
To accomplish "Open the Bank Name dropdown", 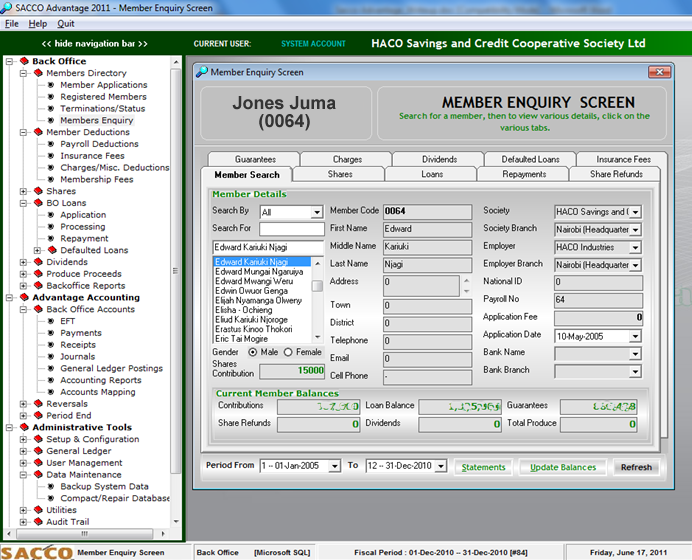I will click(635, 354).
